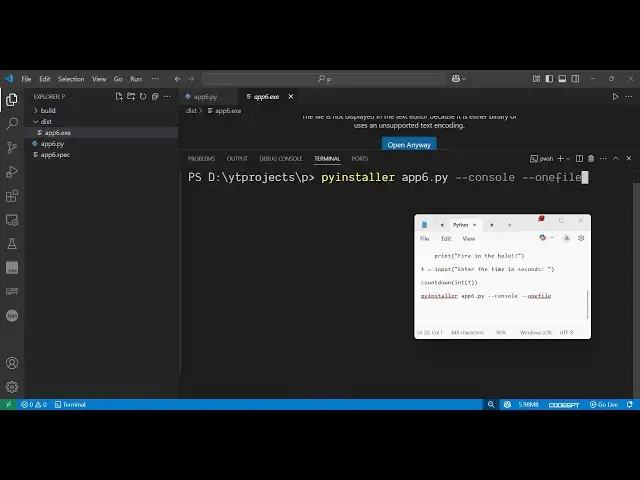Click the Go Live status button

point(604,404)
